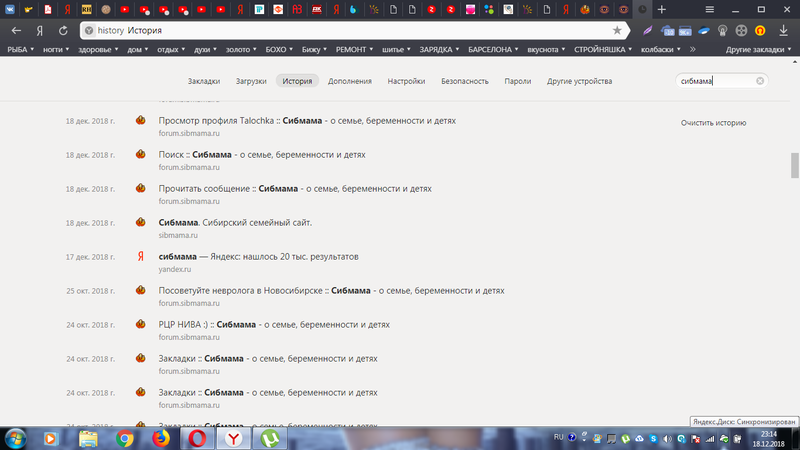The height and width of the screenshot is (450, 800).
Task: Click Skype icon in system tray
Action: click(653, 438)
